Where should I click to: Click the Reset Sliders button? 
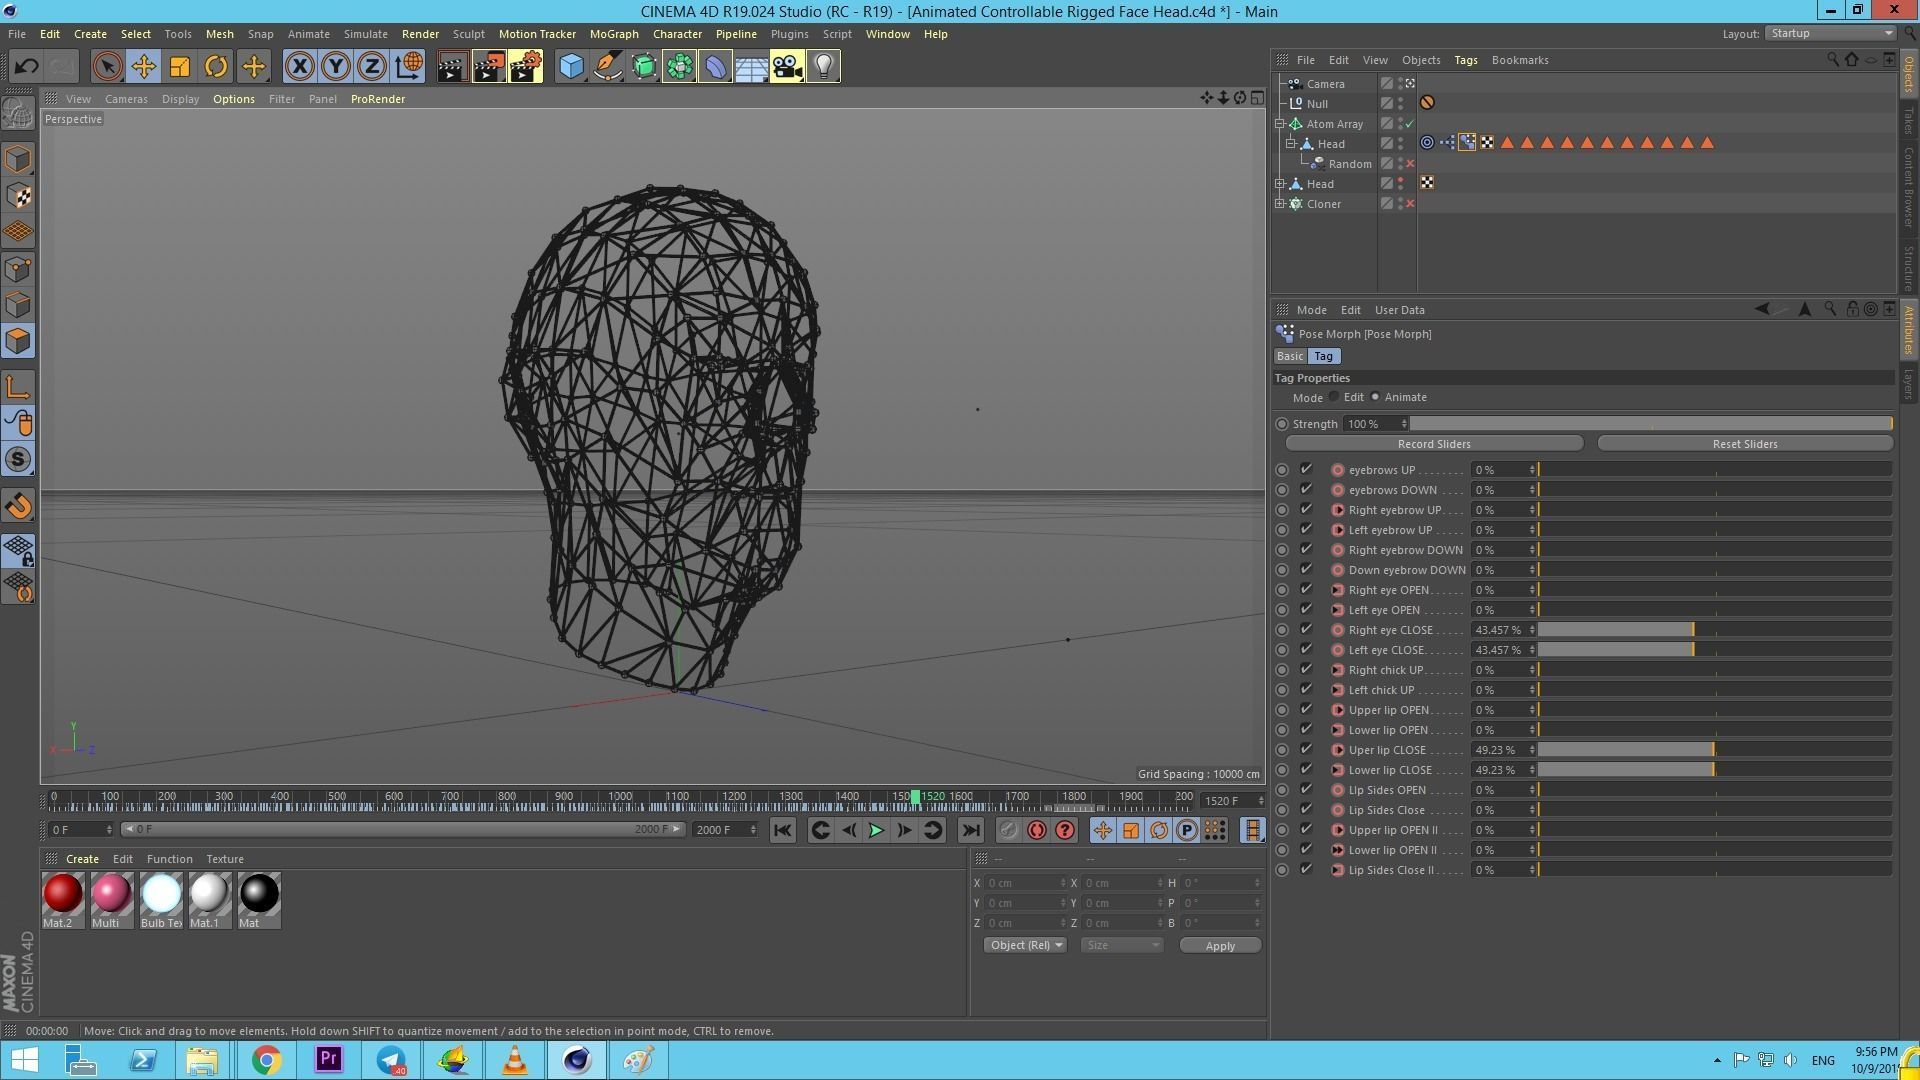pos(1744,444)
